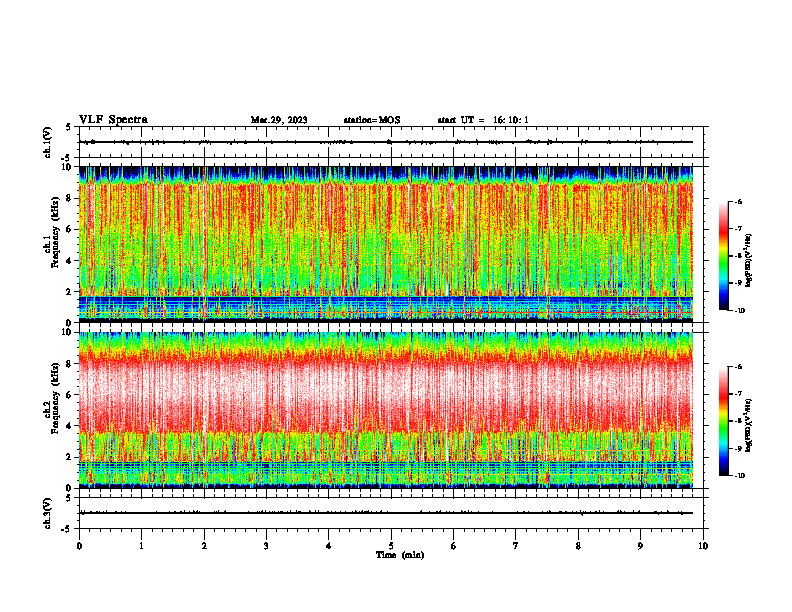
Task: Select the "start UT = 16:10:1" header text
Action: click(x=483, y=120)
